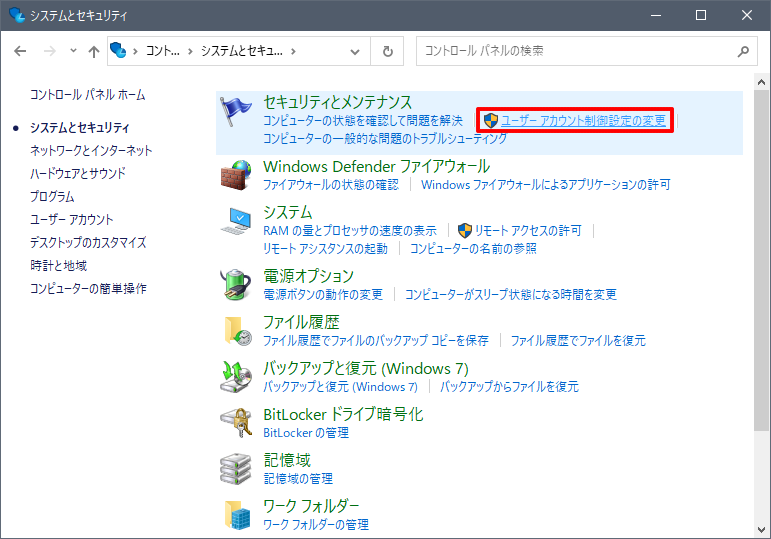Click the shield icon next to ユーザー アカウント制御設定の変更
Screen dimensions: 771x539
[x=491, y=120]
